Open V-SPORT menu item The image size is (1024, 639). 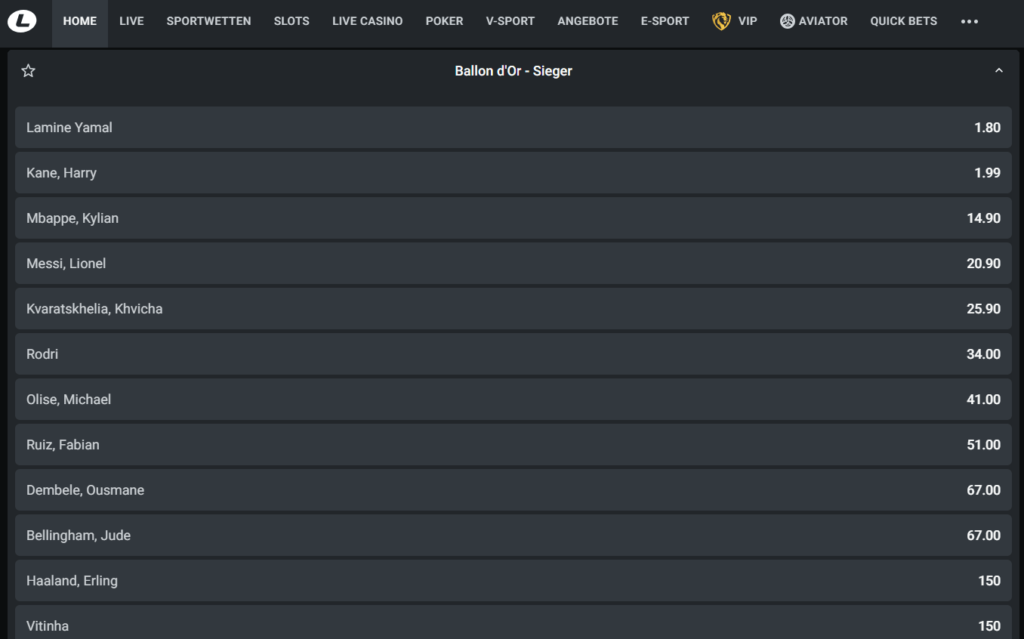[x=510, y=21]
